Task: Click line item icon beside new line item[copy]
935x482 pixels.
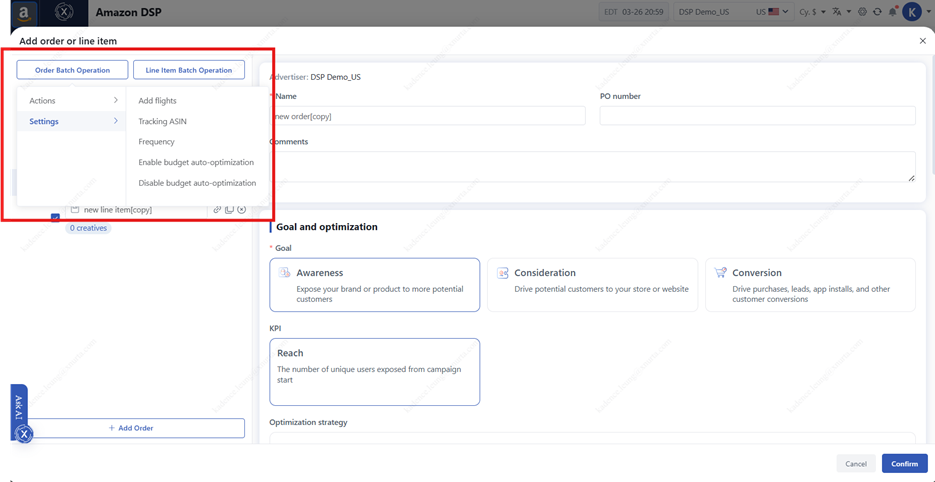Action: pyautogui.click(x=75, y=209)
